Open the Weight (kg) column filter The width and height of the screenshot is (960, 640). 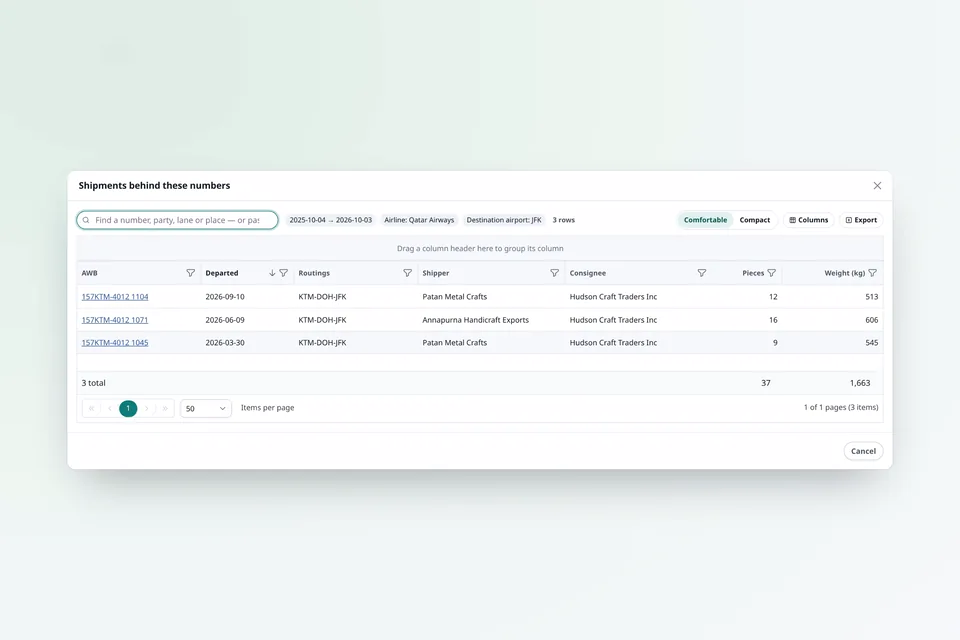[872, 273]
